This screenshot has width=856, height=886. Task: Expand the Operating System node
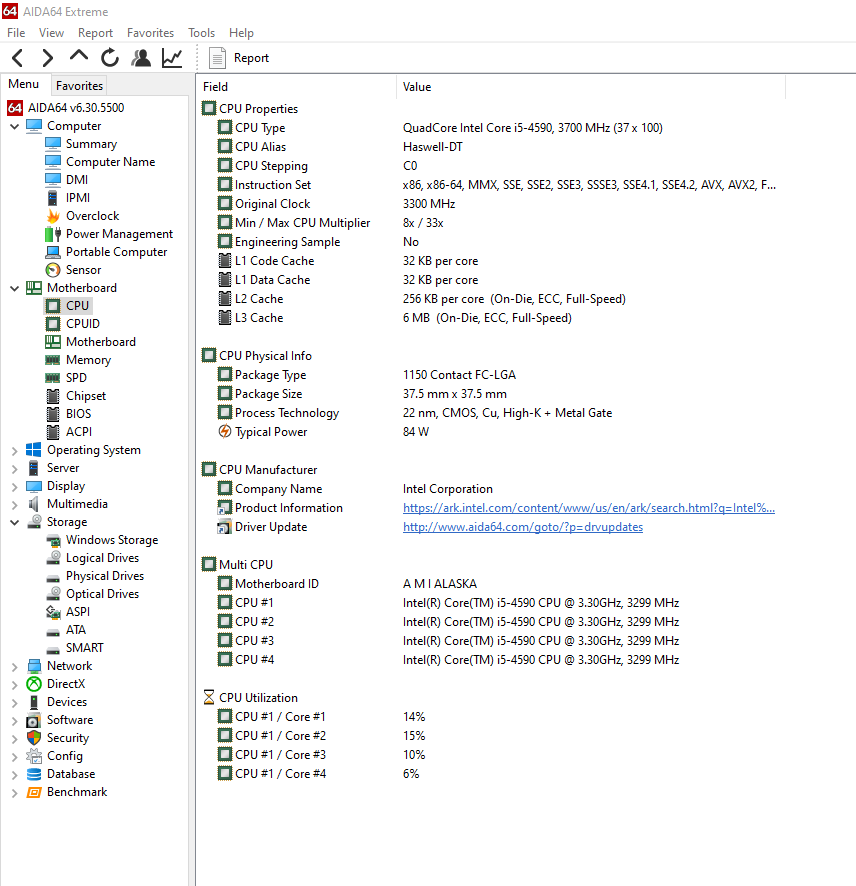(x=14, y=450)
